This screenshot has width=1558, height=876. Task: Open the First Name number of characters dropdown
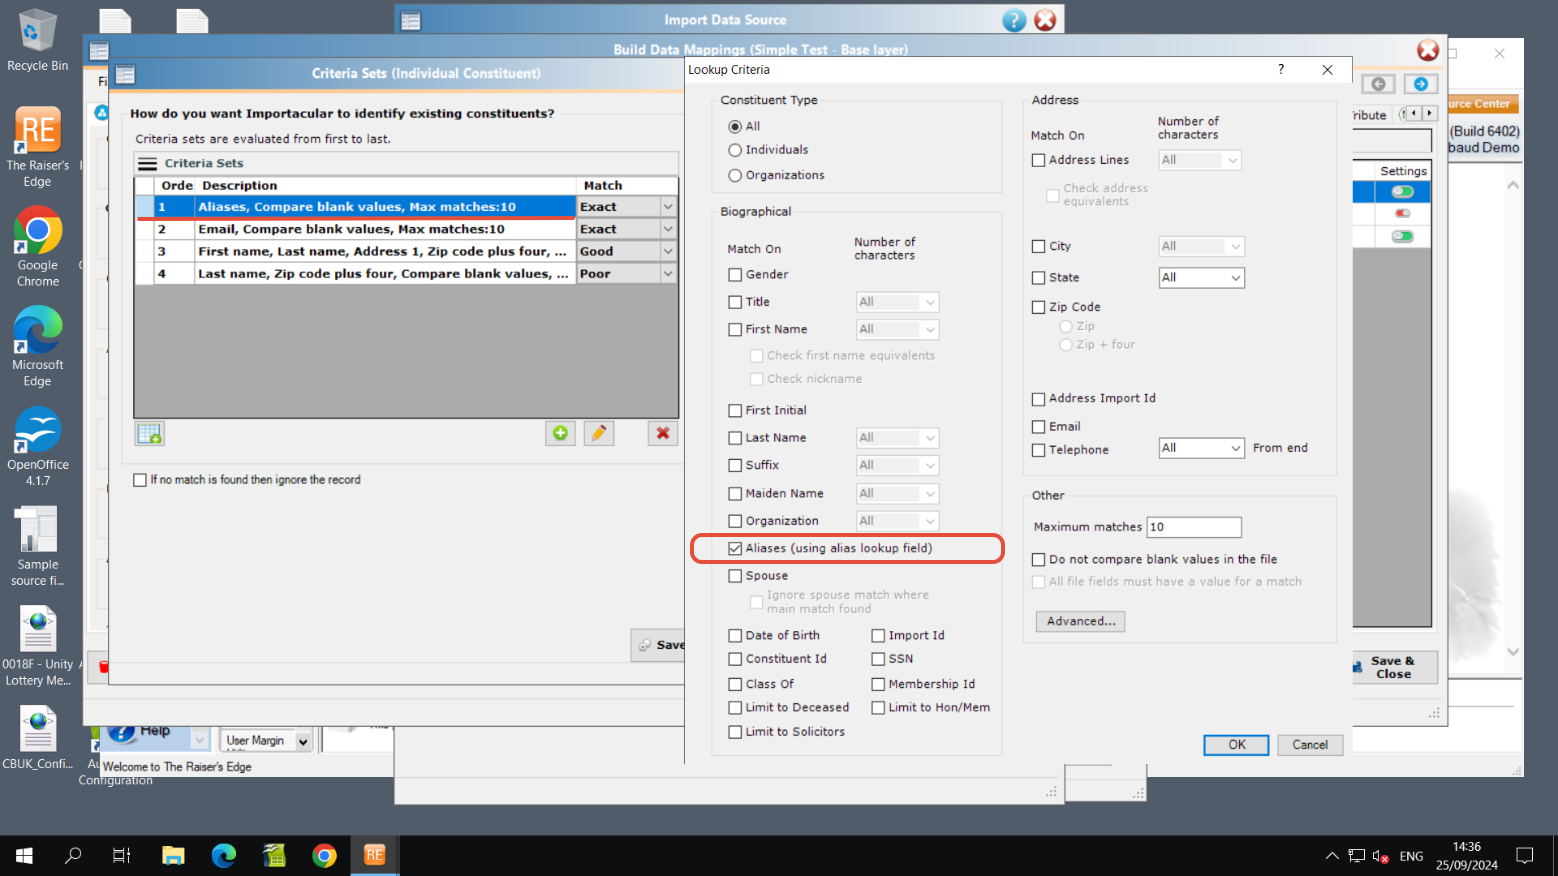[x=930, y=329]
